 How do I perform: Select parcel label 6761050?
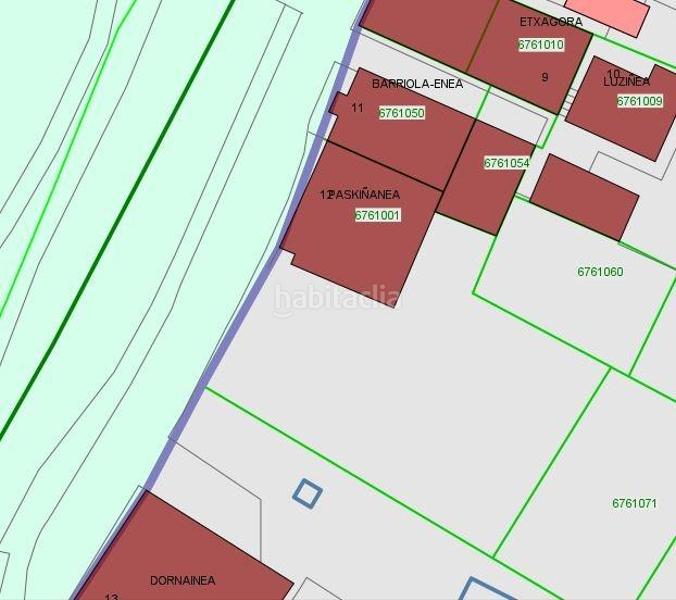point(401,113)
